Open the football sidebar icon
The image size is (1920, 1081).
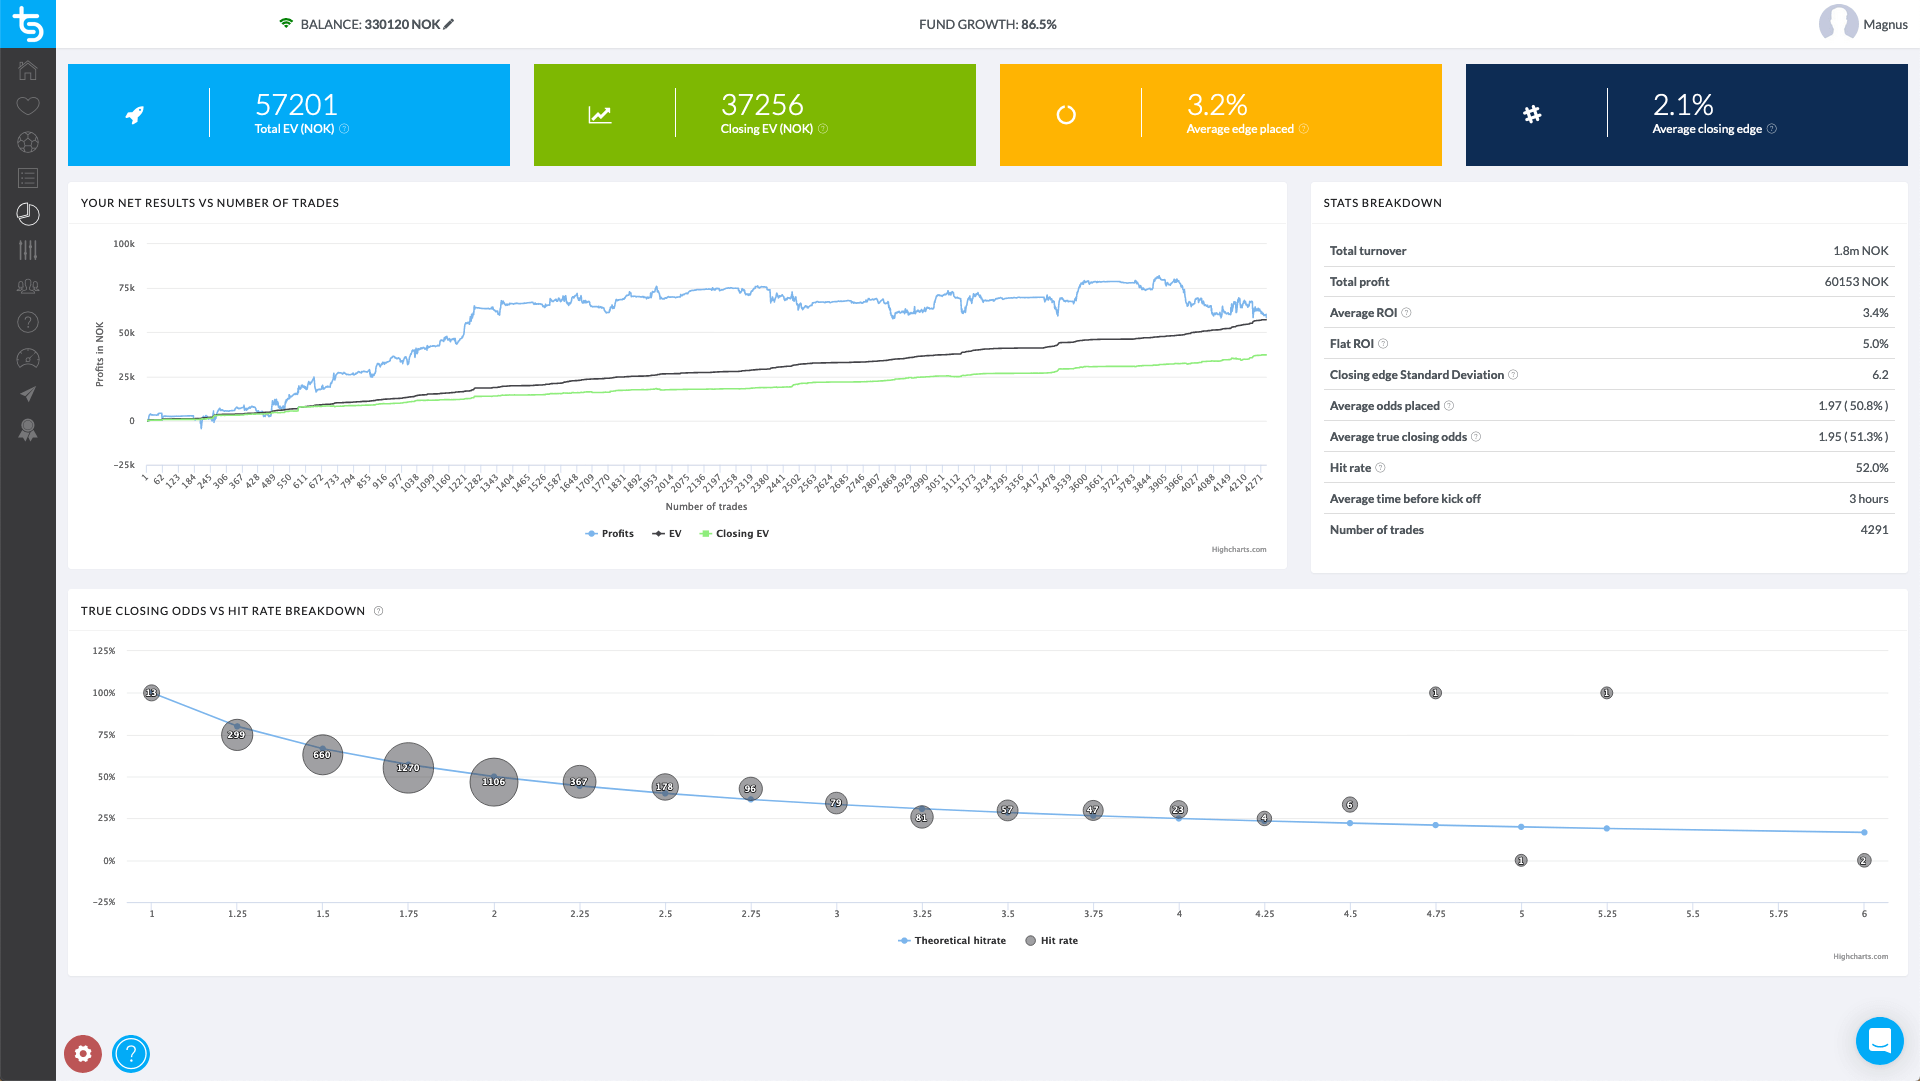[28, 142]
